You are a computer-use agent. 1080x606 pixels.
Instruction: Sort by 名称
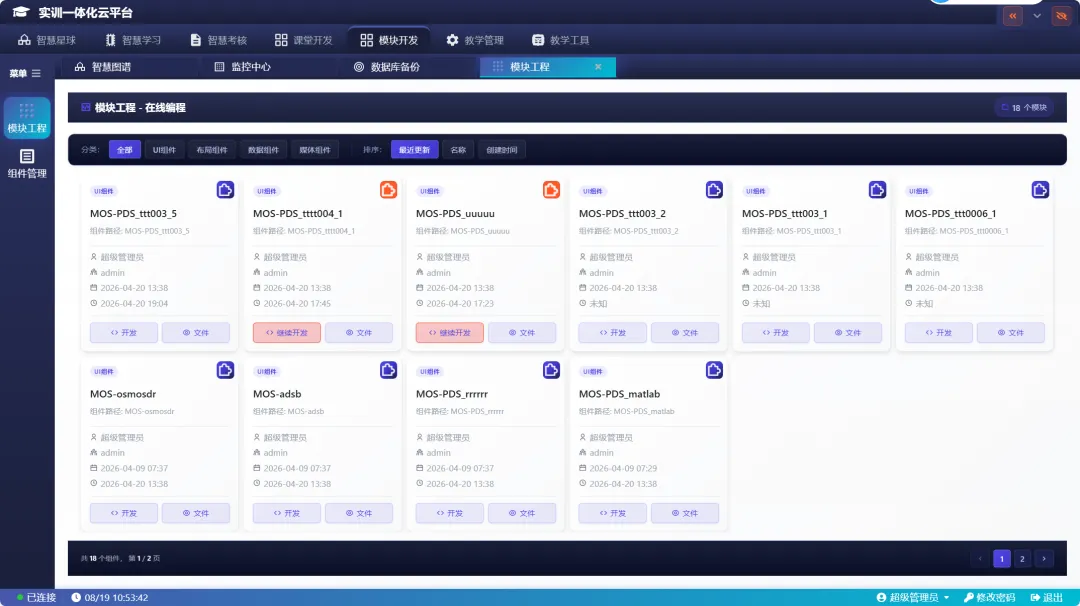pyautogui.click(x=458, y=149)
